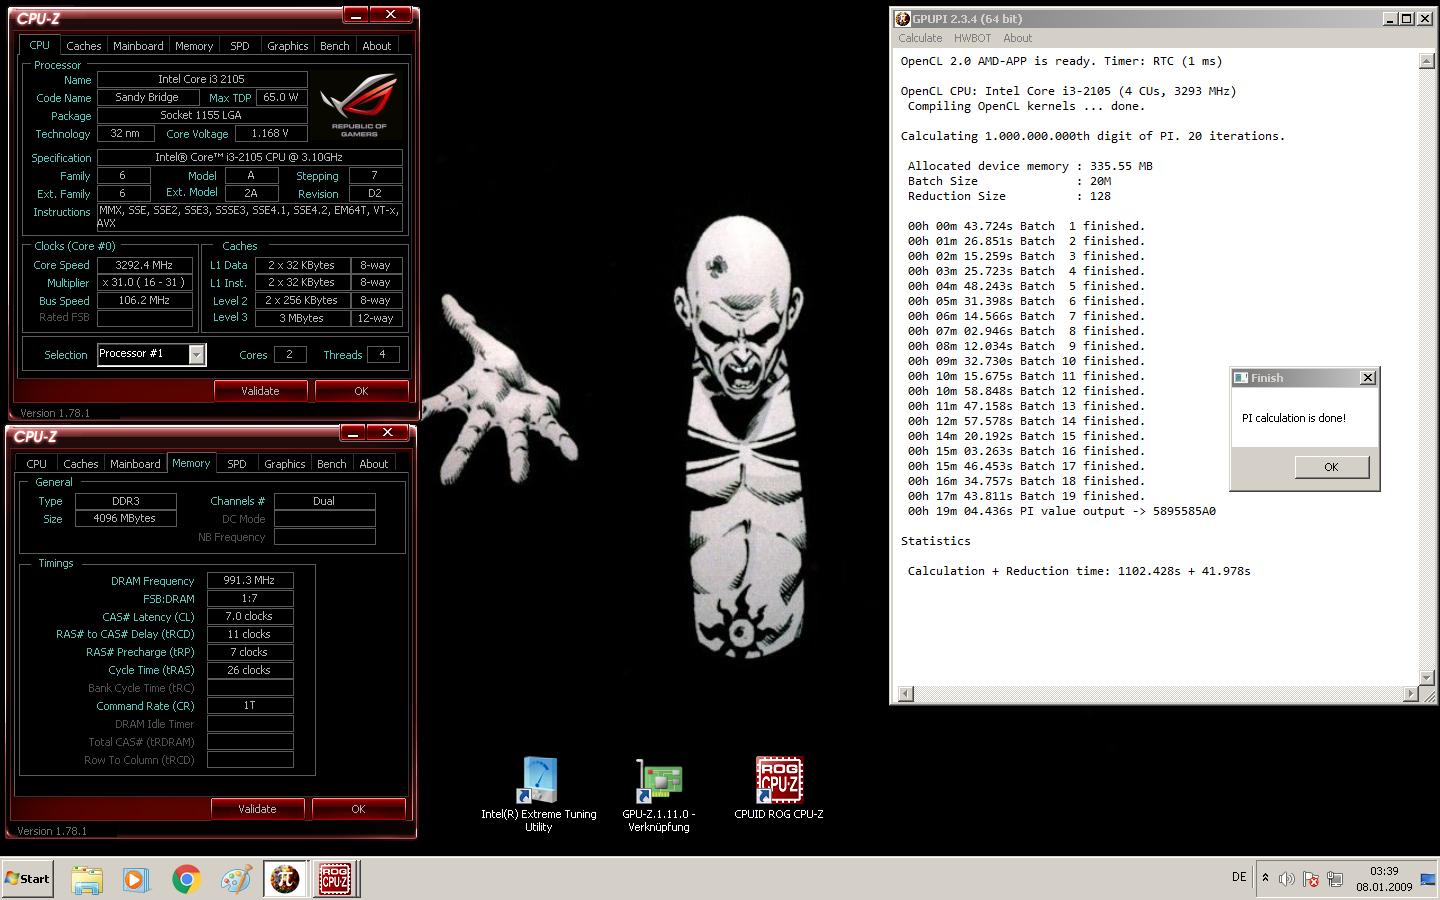Viewport: 1440px width, 900px height.
Task: Open Caches tab in memory-timings CPU-Z window
Action: pyautogui.click(x=80, y=464)
